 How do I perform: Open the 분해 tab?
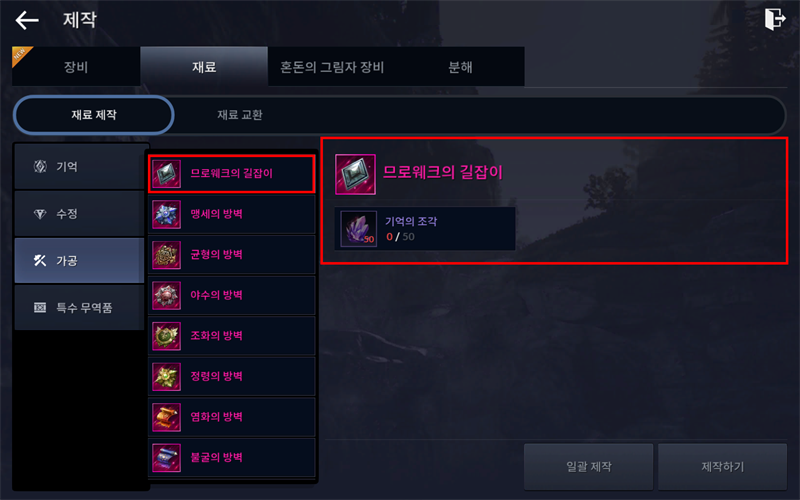(460, 67)
